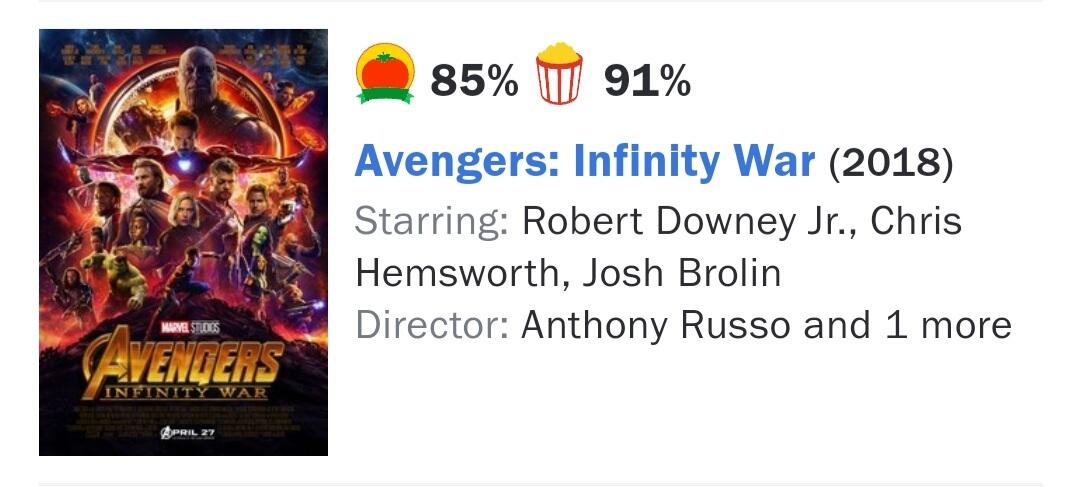Open the Avengers: Infinity War title link
This screenshot has height=487, width=1080.
pyautogui.click(x=586, y=160)
